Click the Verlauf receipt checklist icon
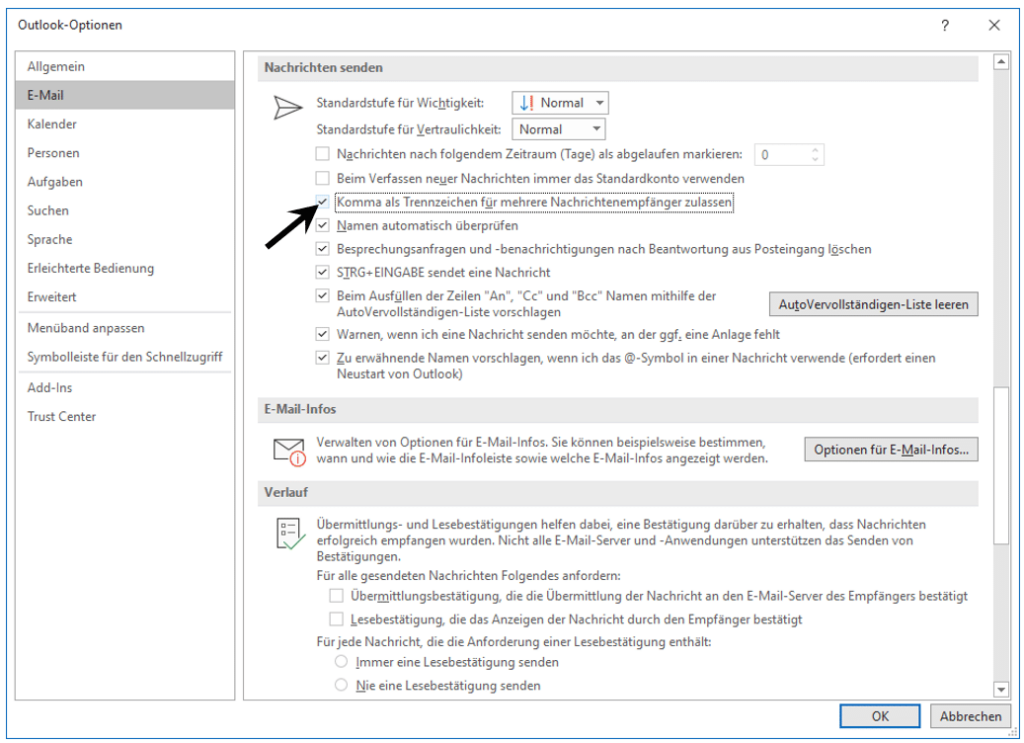This screenshot has height=743, width=1024. [x=290, y=534]
